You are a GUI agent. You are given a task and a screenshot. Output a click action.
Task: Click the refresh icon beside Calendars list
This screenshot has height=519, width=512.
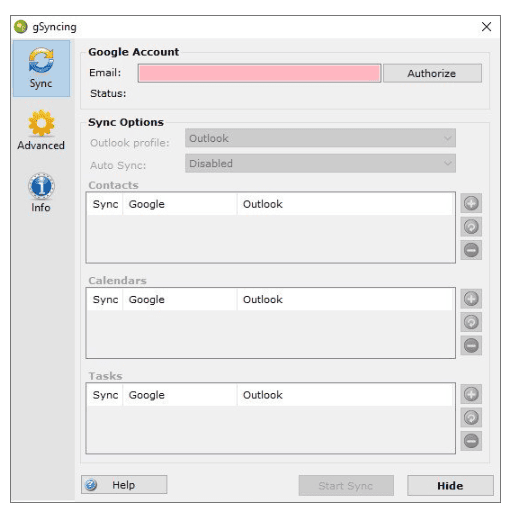pyautogui.click(x=471, y=322)
